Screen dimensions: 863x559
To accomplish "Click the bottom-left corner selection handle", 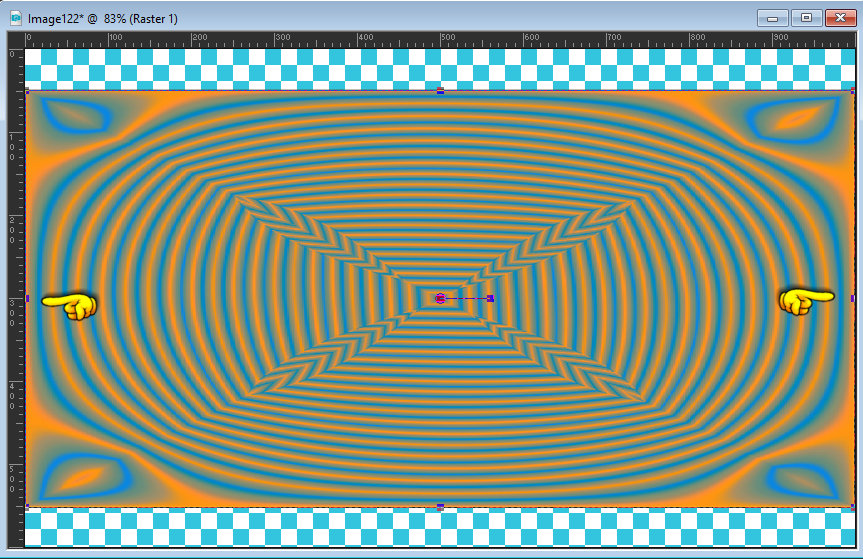I will tap(27, 507).
